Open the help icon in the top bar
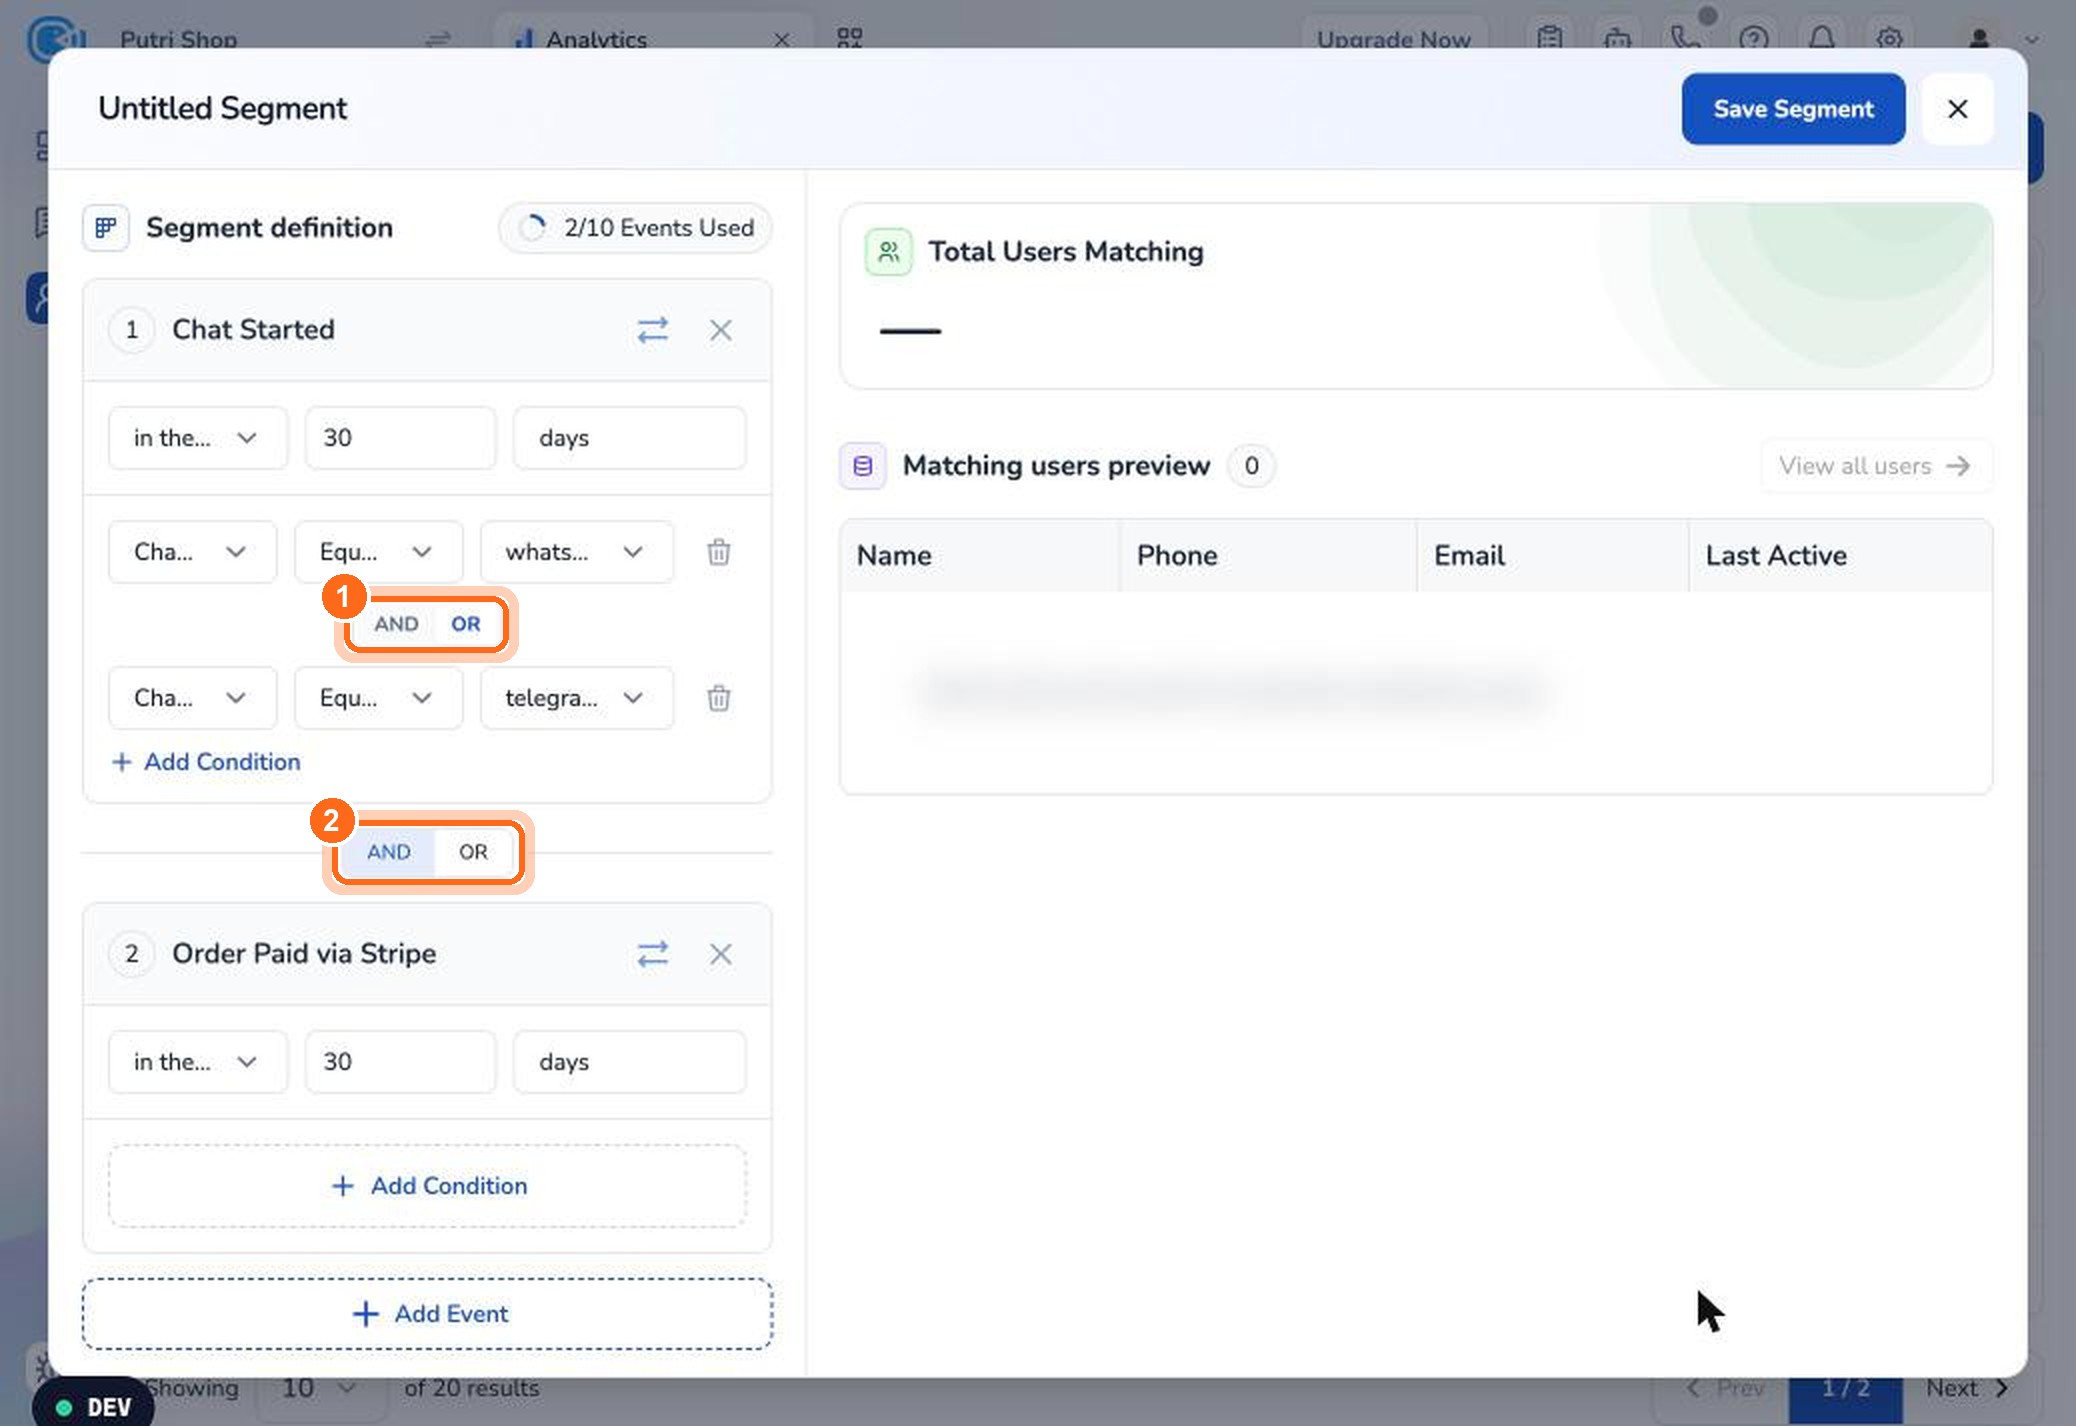This screenshot has width=2076, height=1426. [x=1754, y=39]
